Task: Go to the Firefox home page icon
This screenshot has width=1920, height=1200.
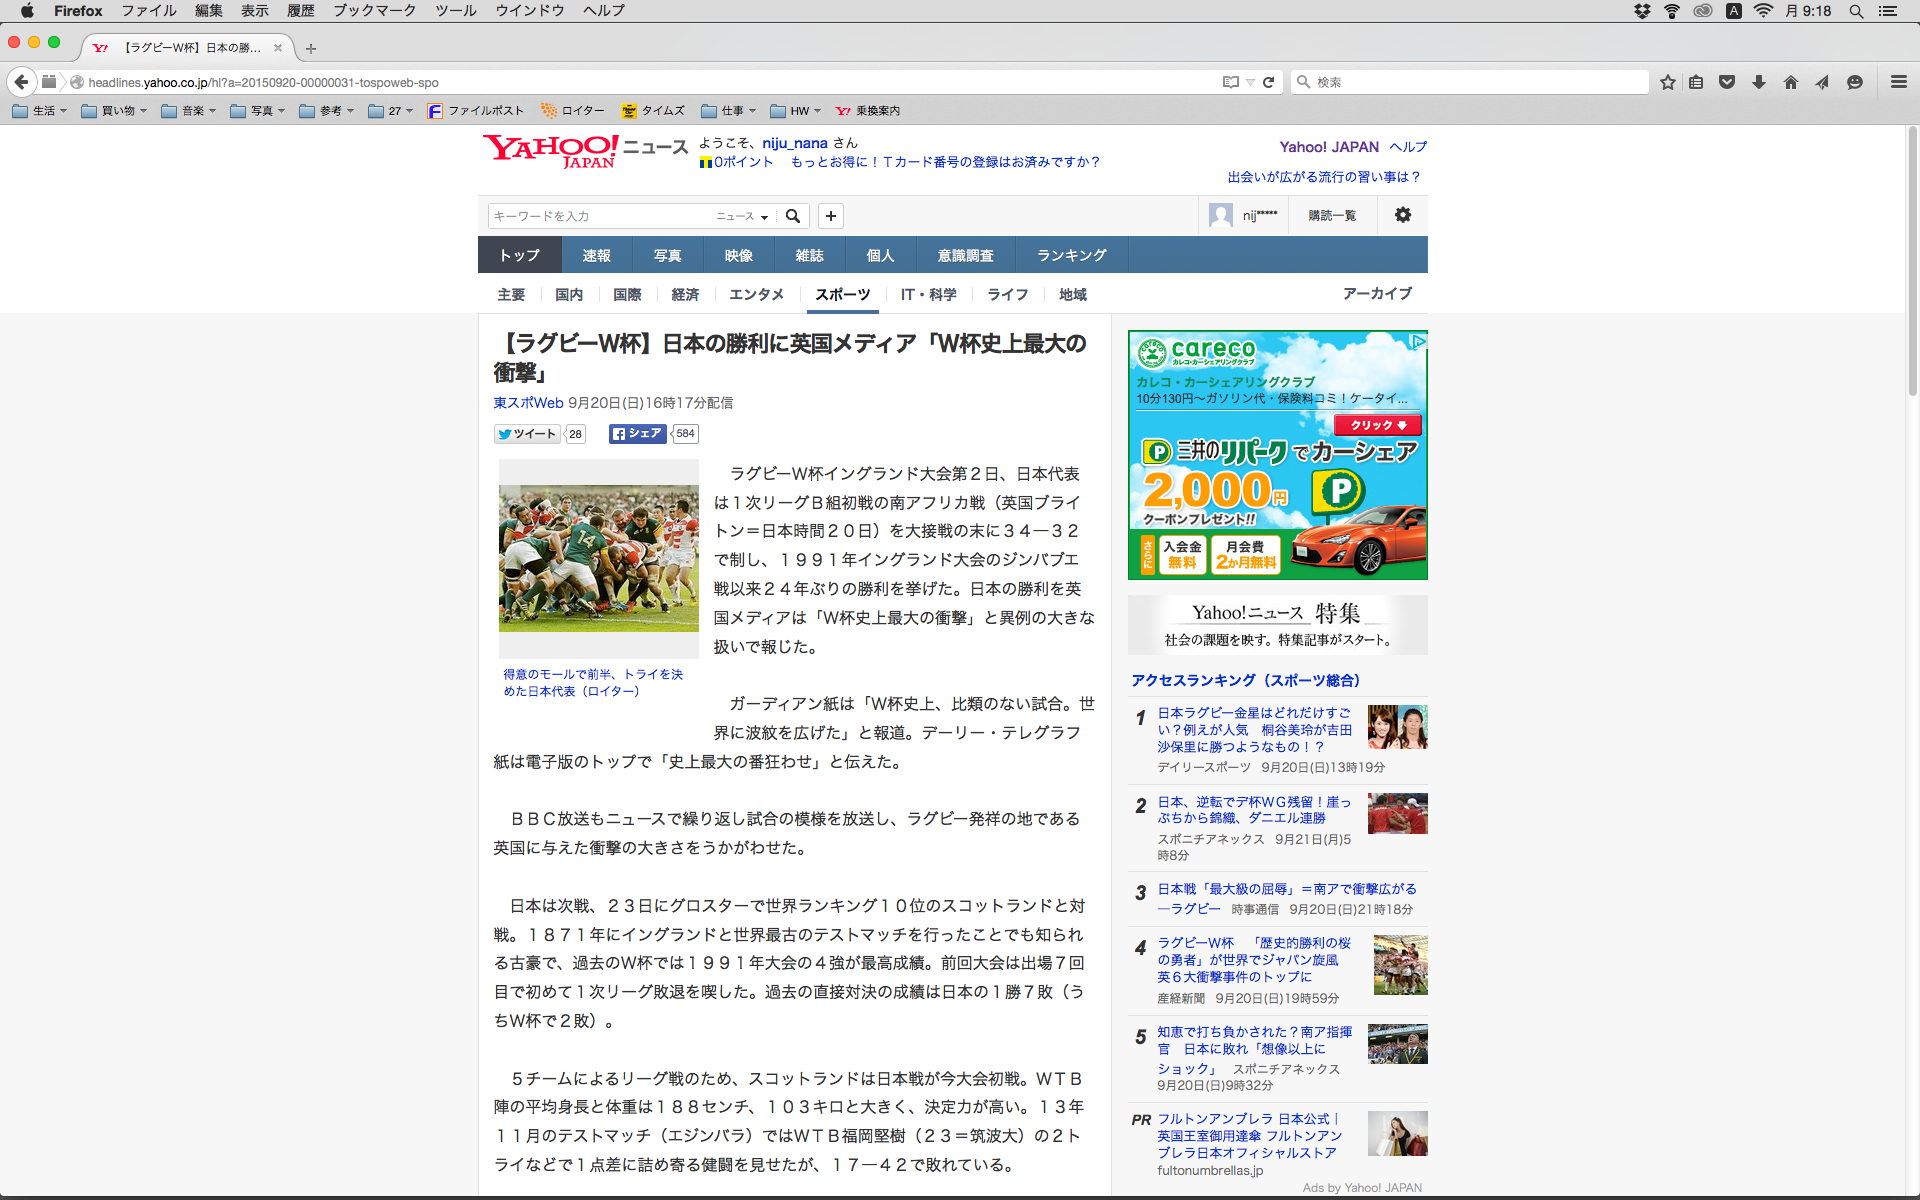Action: coord(1791,83)
